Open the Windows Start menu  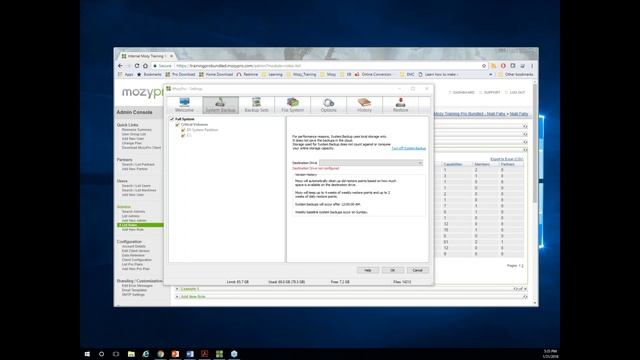click(x=87, y=354)
